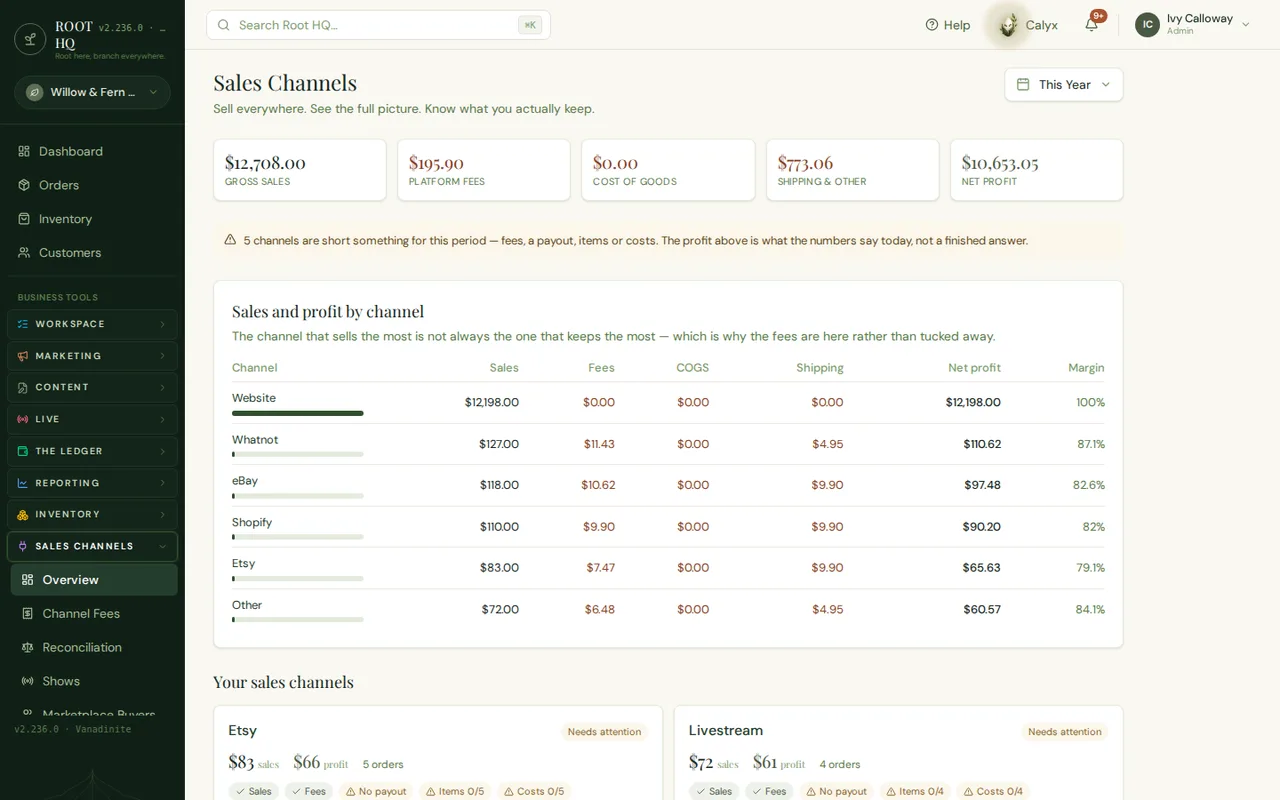
Task: Click the Etsy Costs 0/5 chip
Action: tap(534, 791)
